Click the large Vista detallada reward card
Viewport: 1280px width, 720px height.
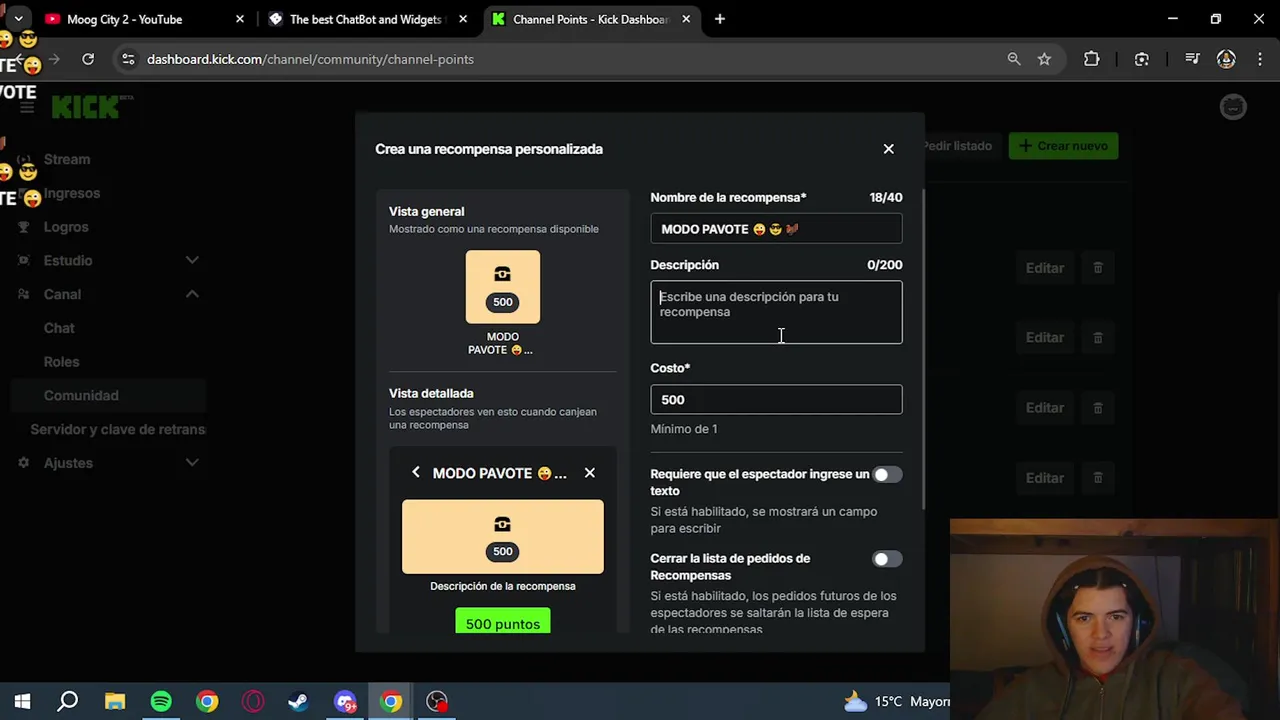tap(502, 537)
